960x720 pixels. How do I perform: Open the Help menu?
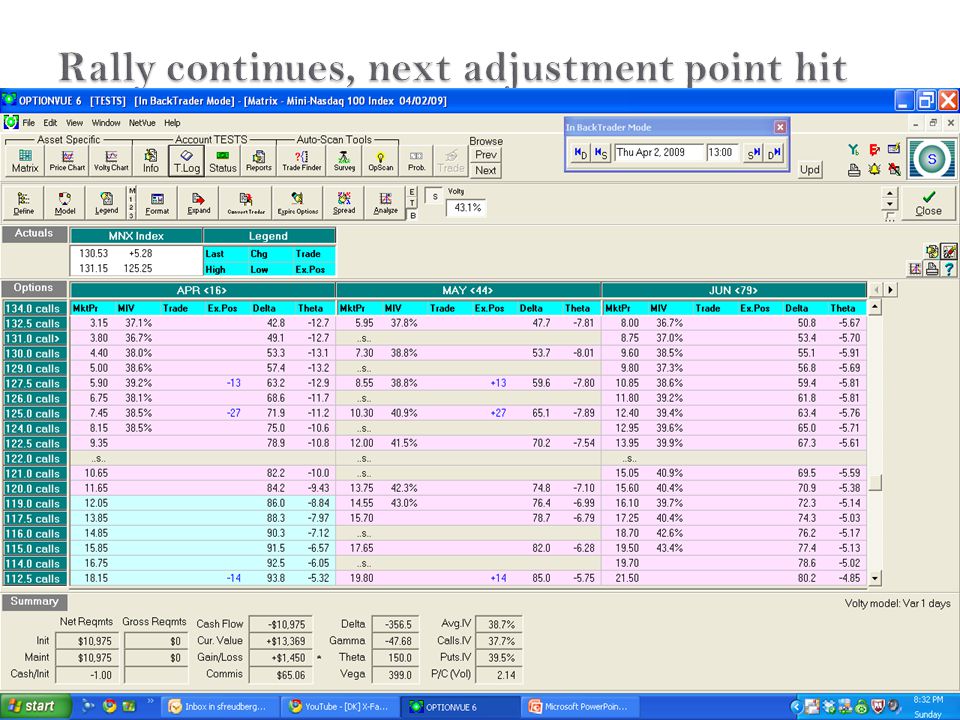172,123
